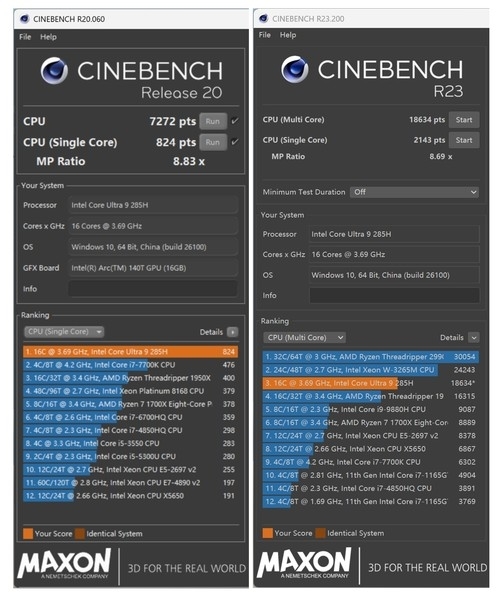Open the File menu in Cinebench R20

point(25,37)
